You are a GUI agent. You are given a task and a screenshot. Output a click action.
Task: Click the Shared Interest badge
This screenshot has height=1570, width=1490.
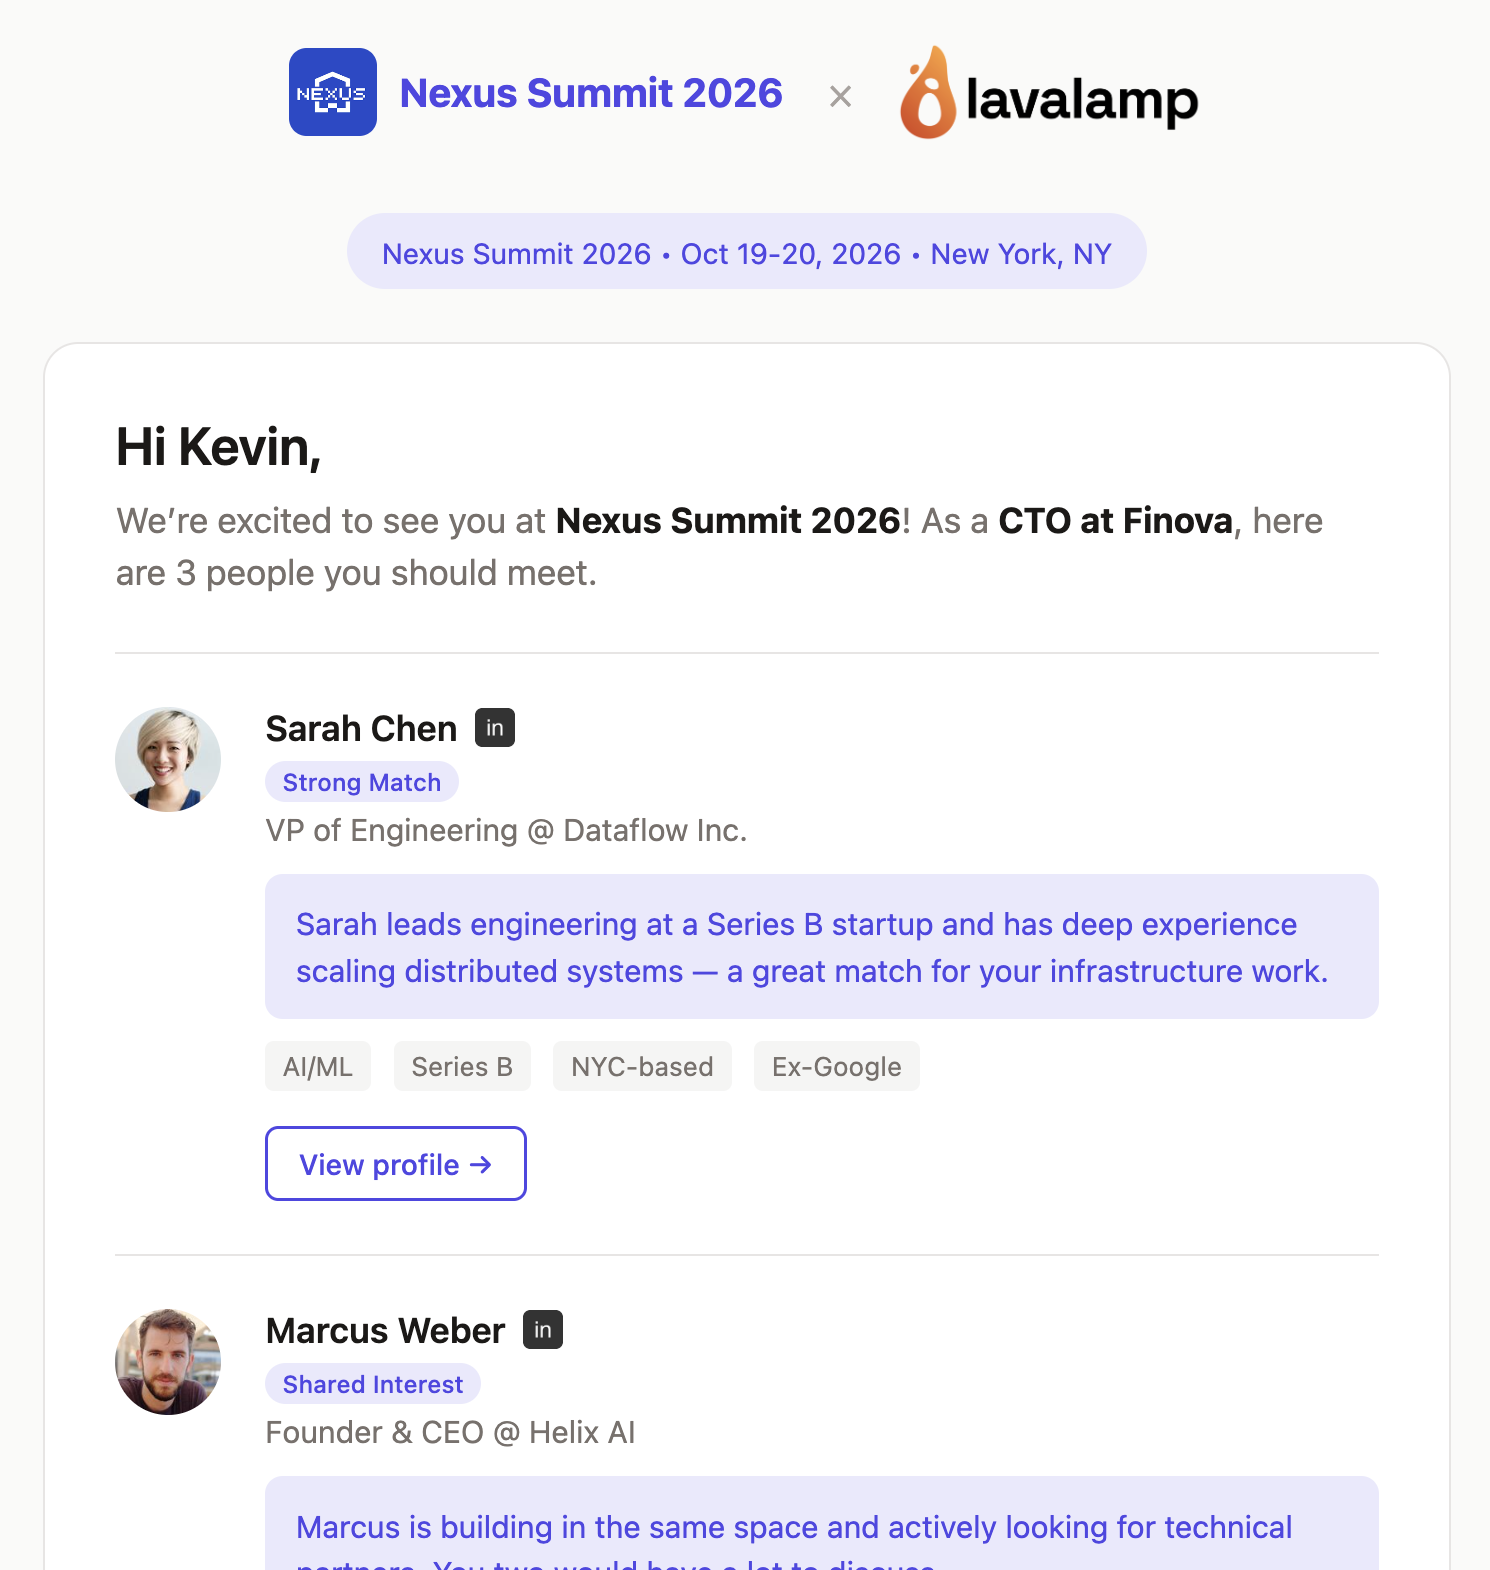(x=372, y=1384)
